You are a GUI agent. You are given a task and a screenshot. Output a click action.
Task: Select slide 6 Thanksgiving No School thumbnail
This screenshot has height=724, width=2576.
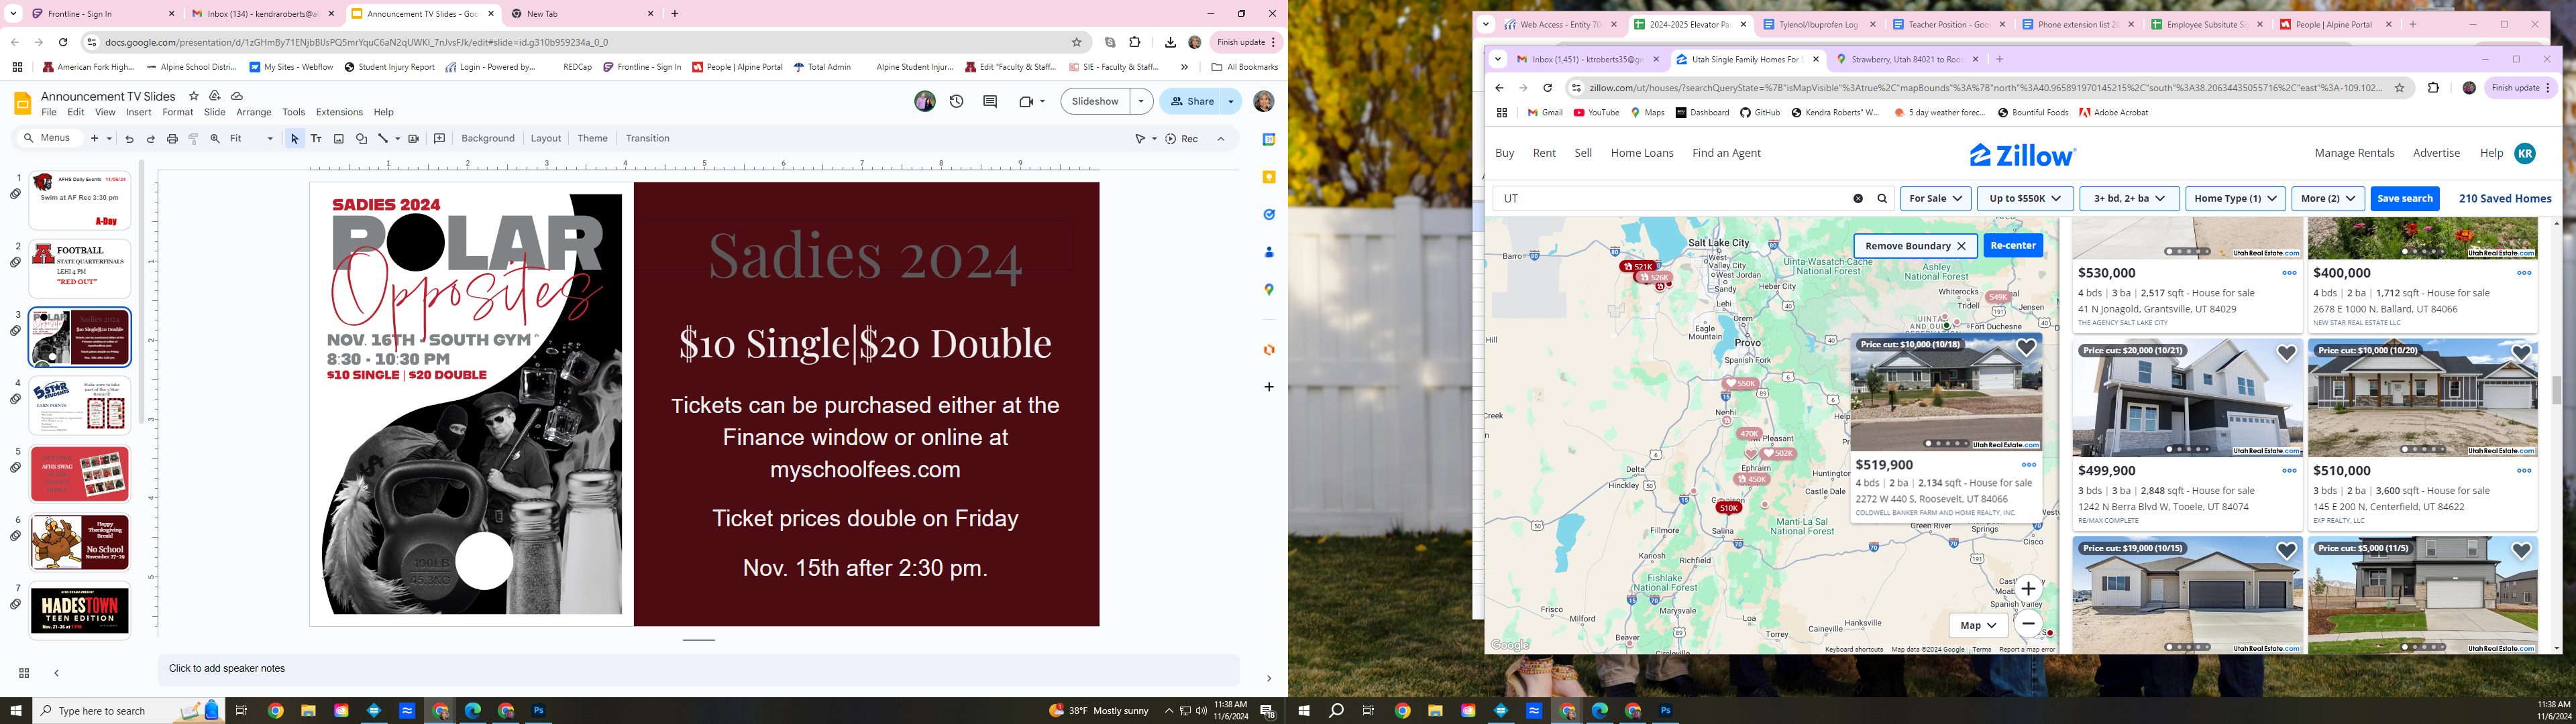(80, 541)
